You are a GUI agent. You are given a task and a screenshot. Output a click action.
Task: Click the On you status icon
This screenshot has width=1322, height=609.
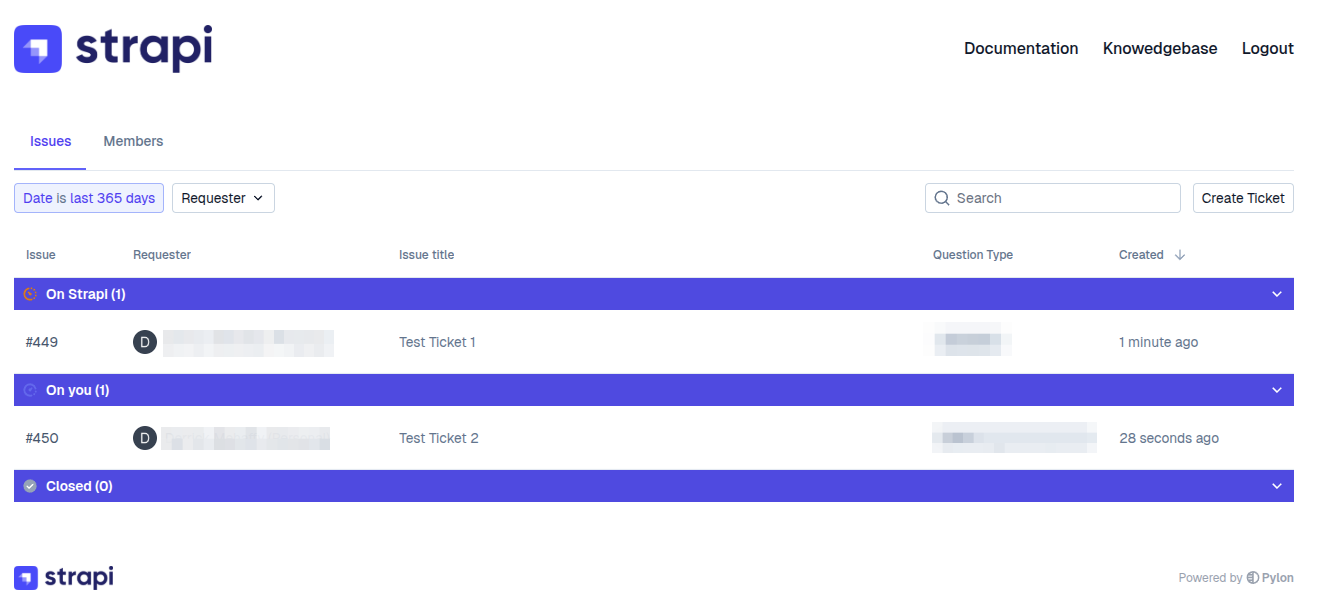[30, 390]
